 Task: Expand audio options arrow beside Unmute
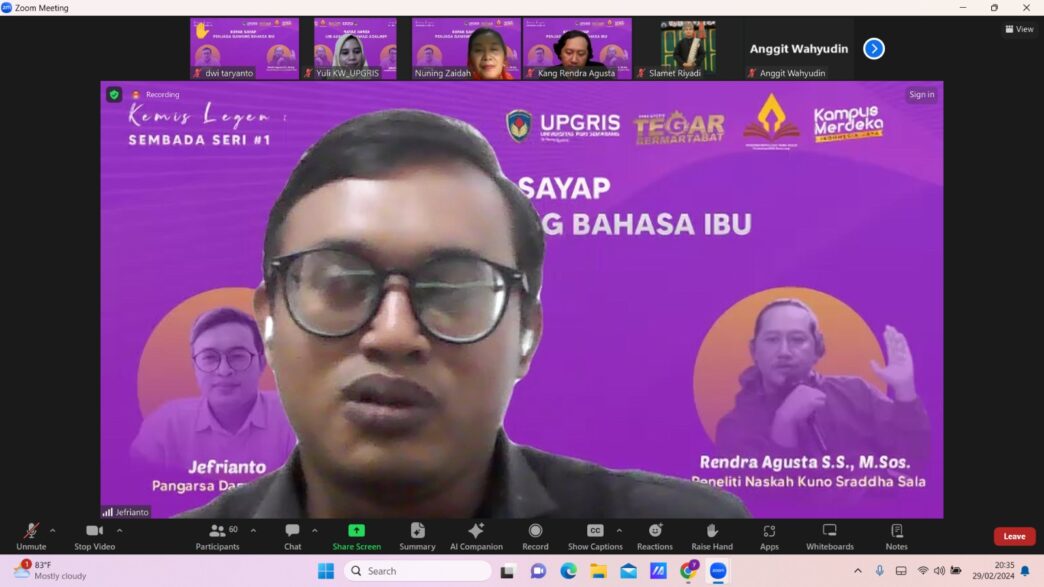pos(53,530)
